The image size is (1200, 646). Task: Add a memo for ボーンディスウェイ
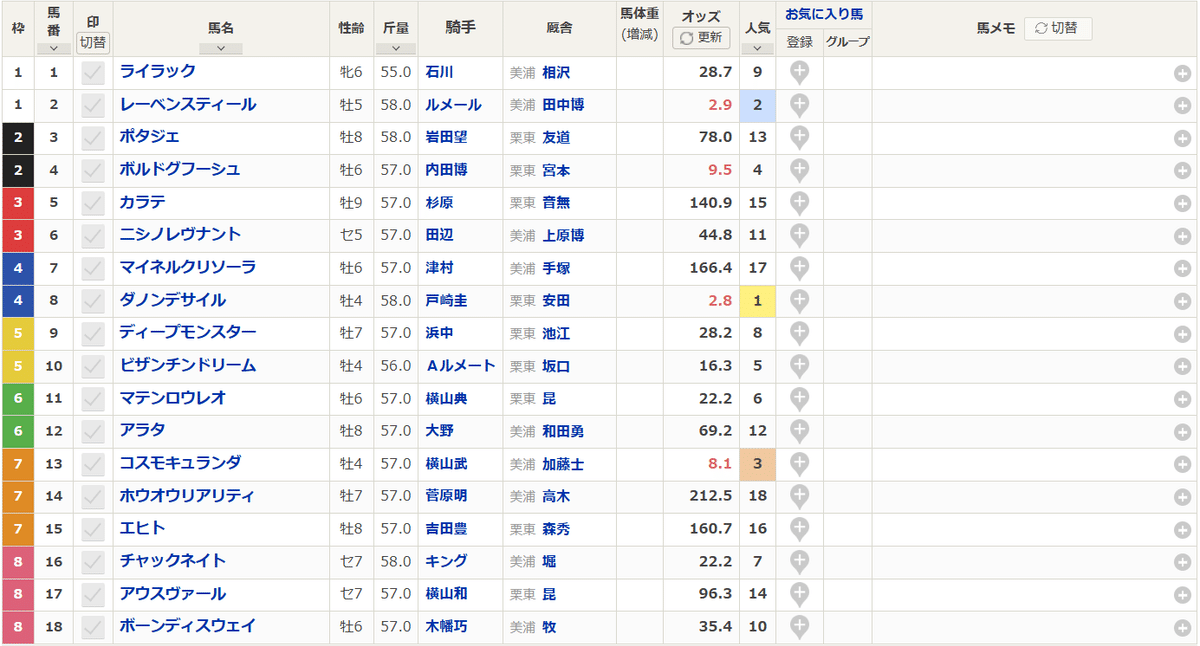pos(1180,626)
